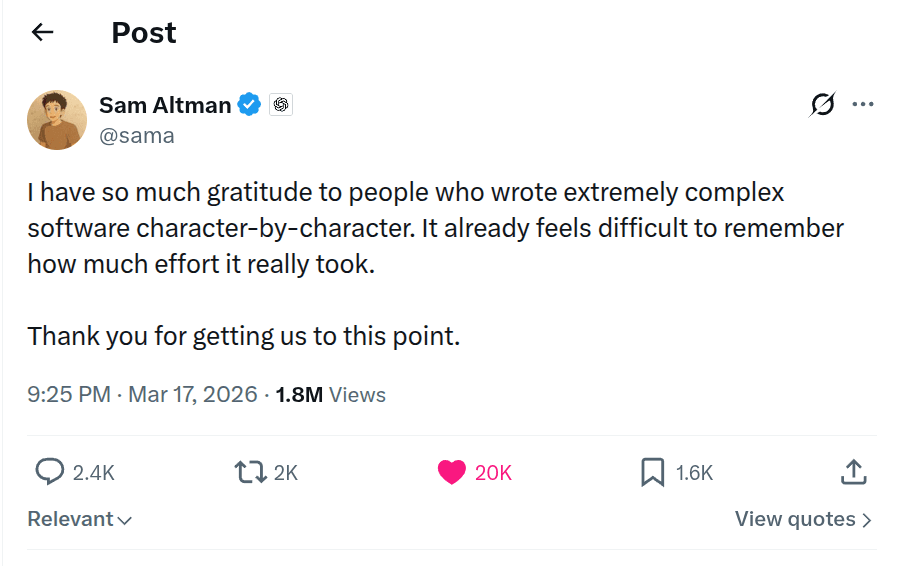Image resolution: width=897 pixels, height=566 pixels.
Task: Click the 20K likes count
Action: (493, 473)
